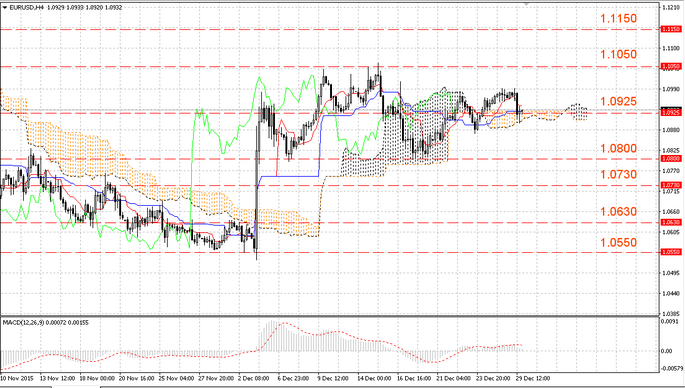
Task: Click the large orange 1.1150 text label
Action: [x=619, y=18]
